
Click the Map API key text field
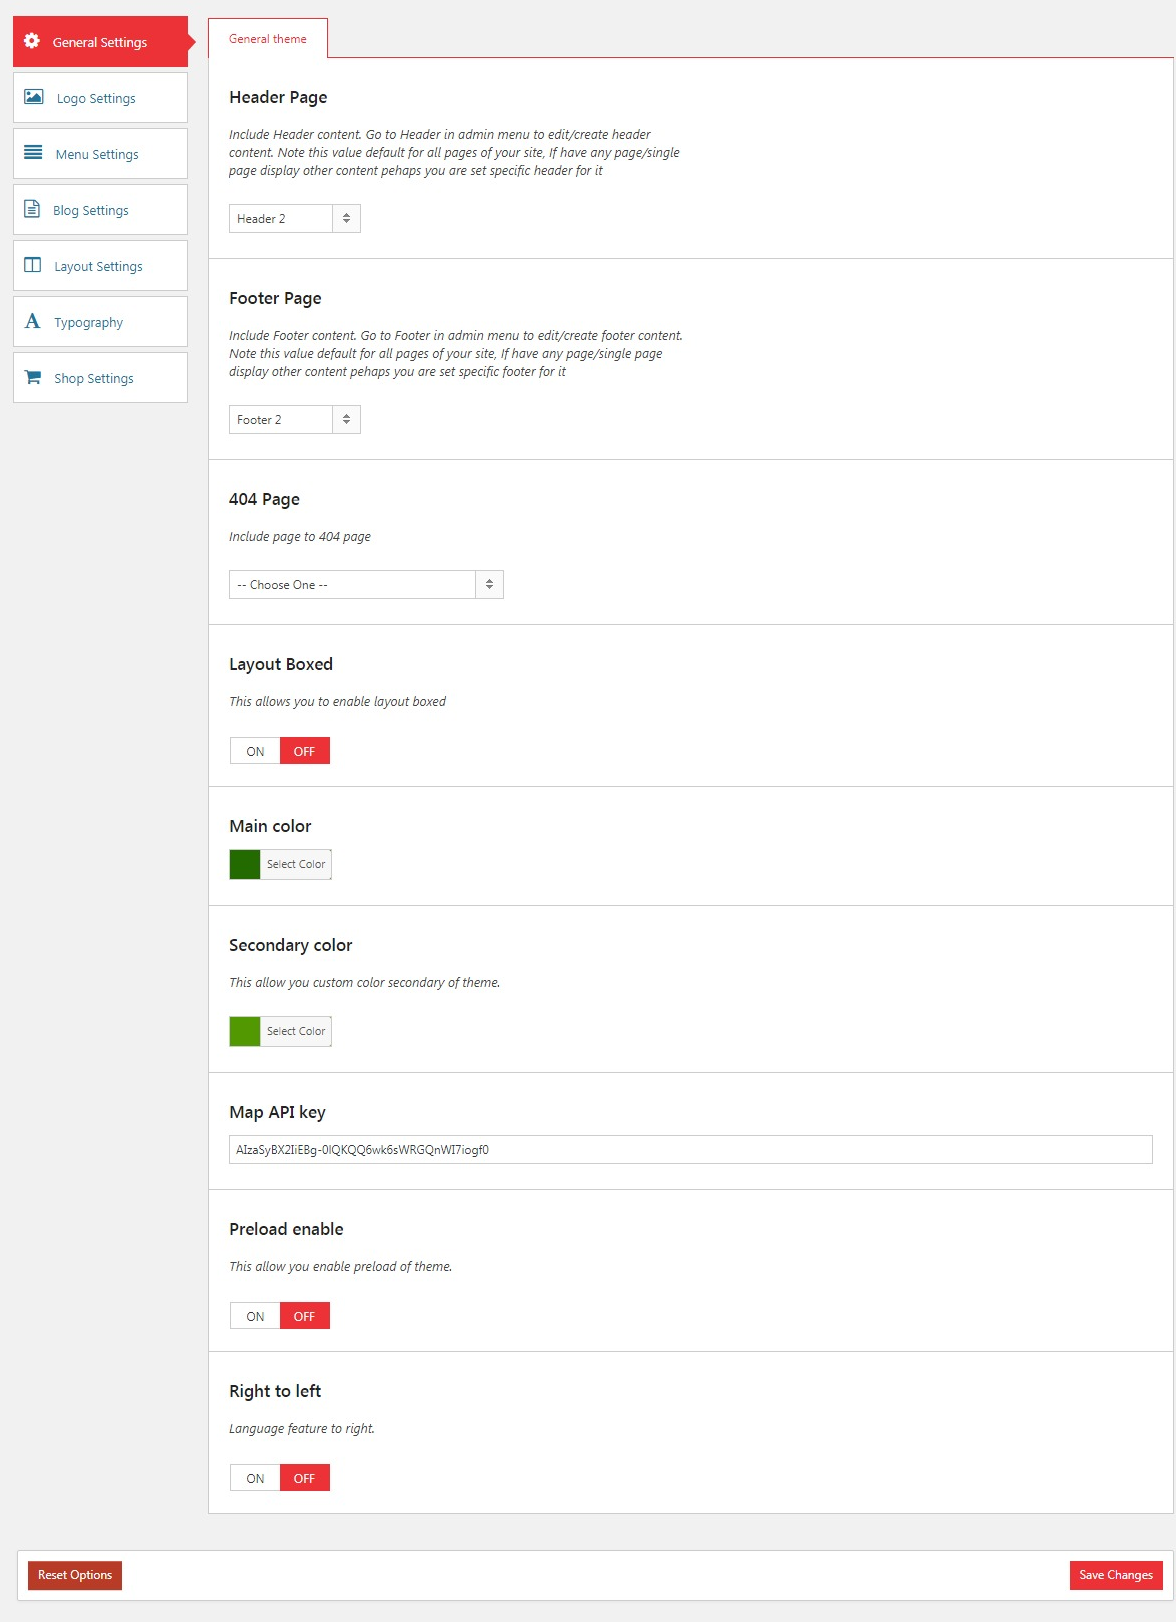point(691,1149)
